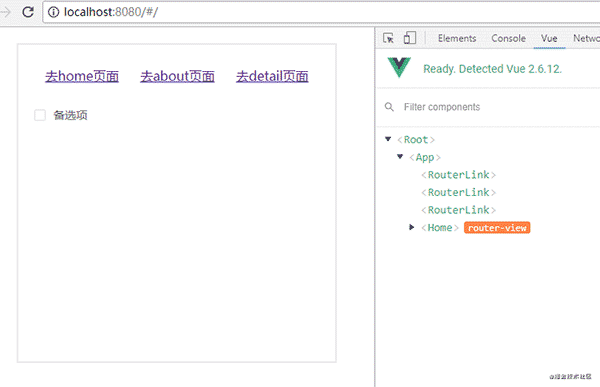Click 'Ready. Detected Vue 2.6.12.' message

coord(492,69)
